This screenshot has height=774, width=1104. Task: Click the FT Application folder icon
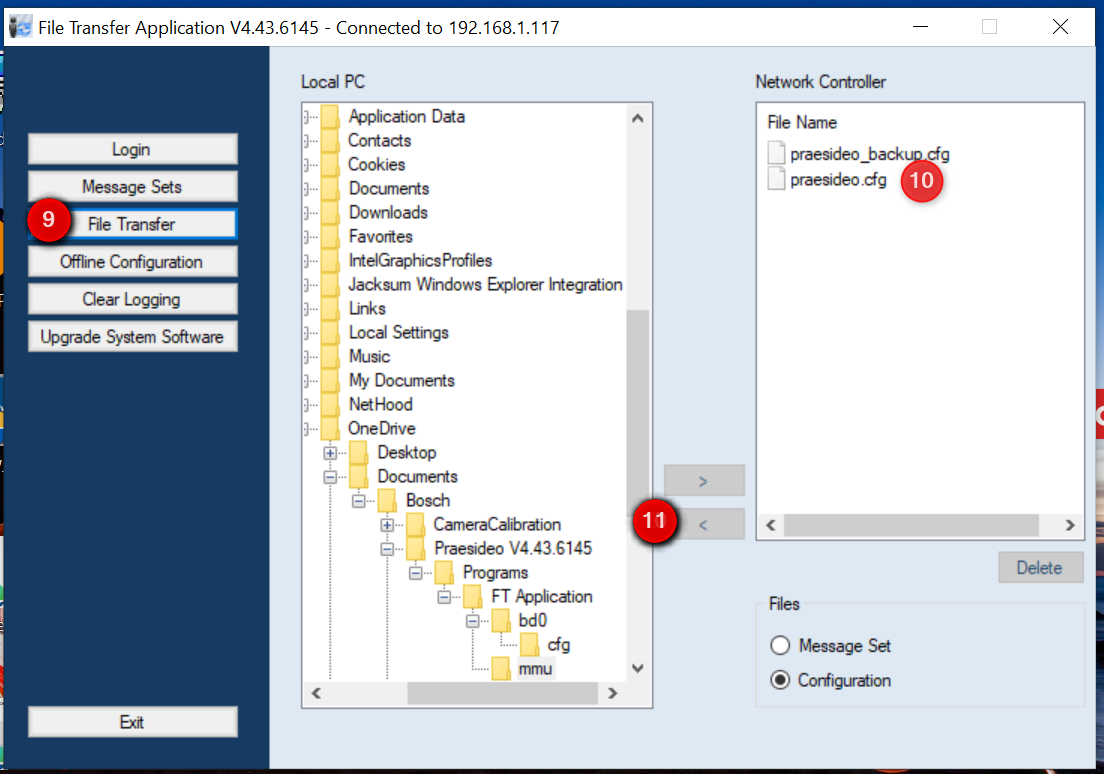click(x=472, y=597)
